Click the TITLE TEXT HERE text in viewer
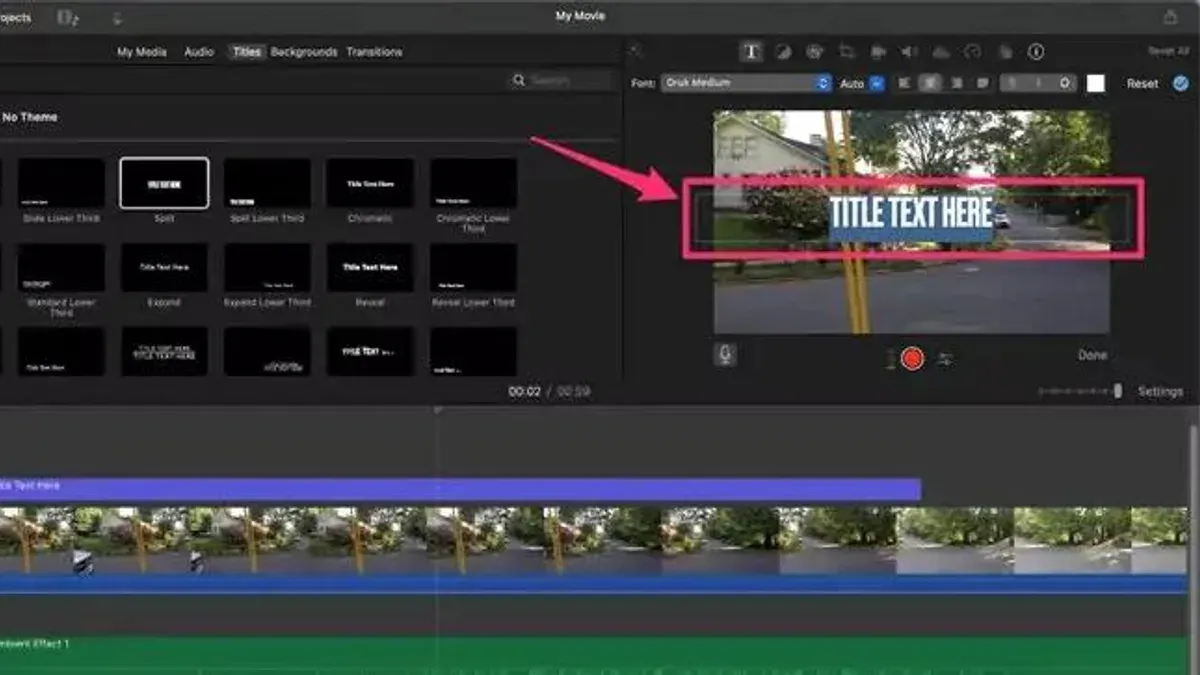Image resolution: width=1200 pixels, height=675 pixels. 911,213
